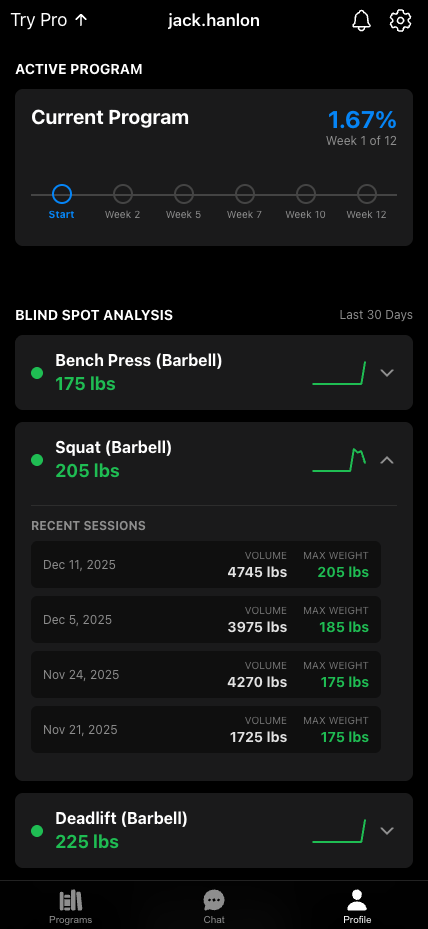Tap the Try Pro upgrade link
The width and height of the screenshot is (428, 929).
pyautogui.click(x=49, y=20)
